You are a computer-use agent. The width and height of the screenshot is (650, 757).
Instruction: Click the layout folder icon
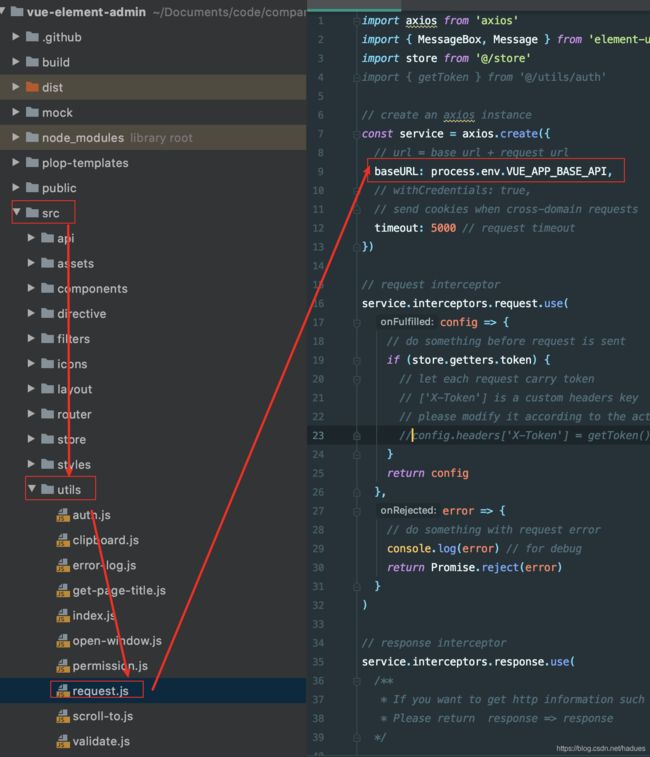(47, 389)
